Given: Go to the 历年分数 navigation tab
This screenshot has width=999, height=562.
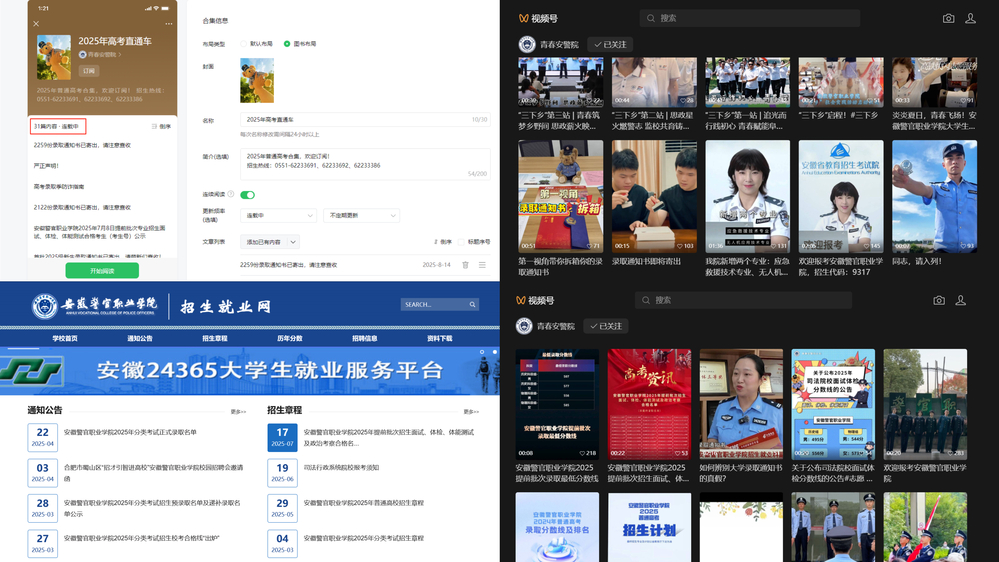Looking at the screenshot, I should (x=290, y=338).
